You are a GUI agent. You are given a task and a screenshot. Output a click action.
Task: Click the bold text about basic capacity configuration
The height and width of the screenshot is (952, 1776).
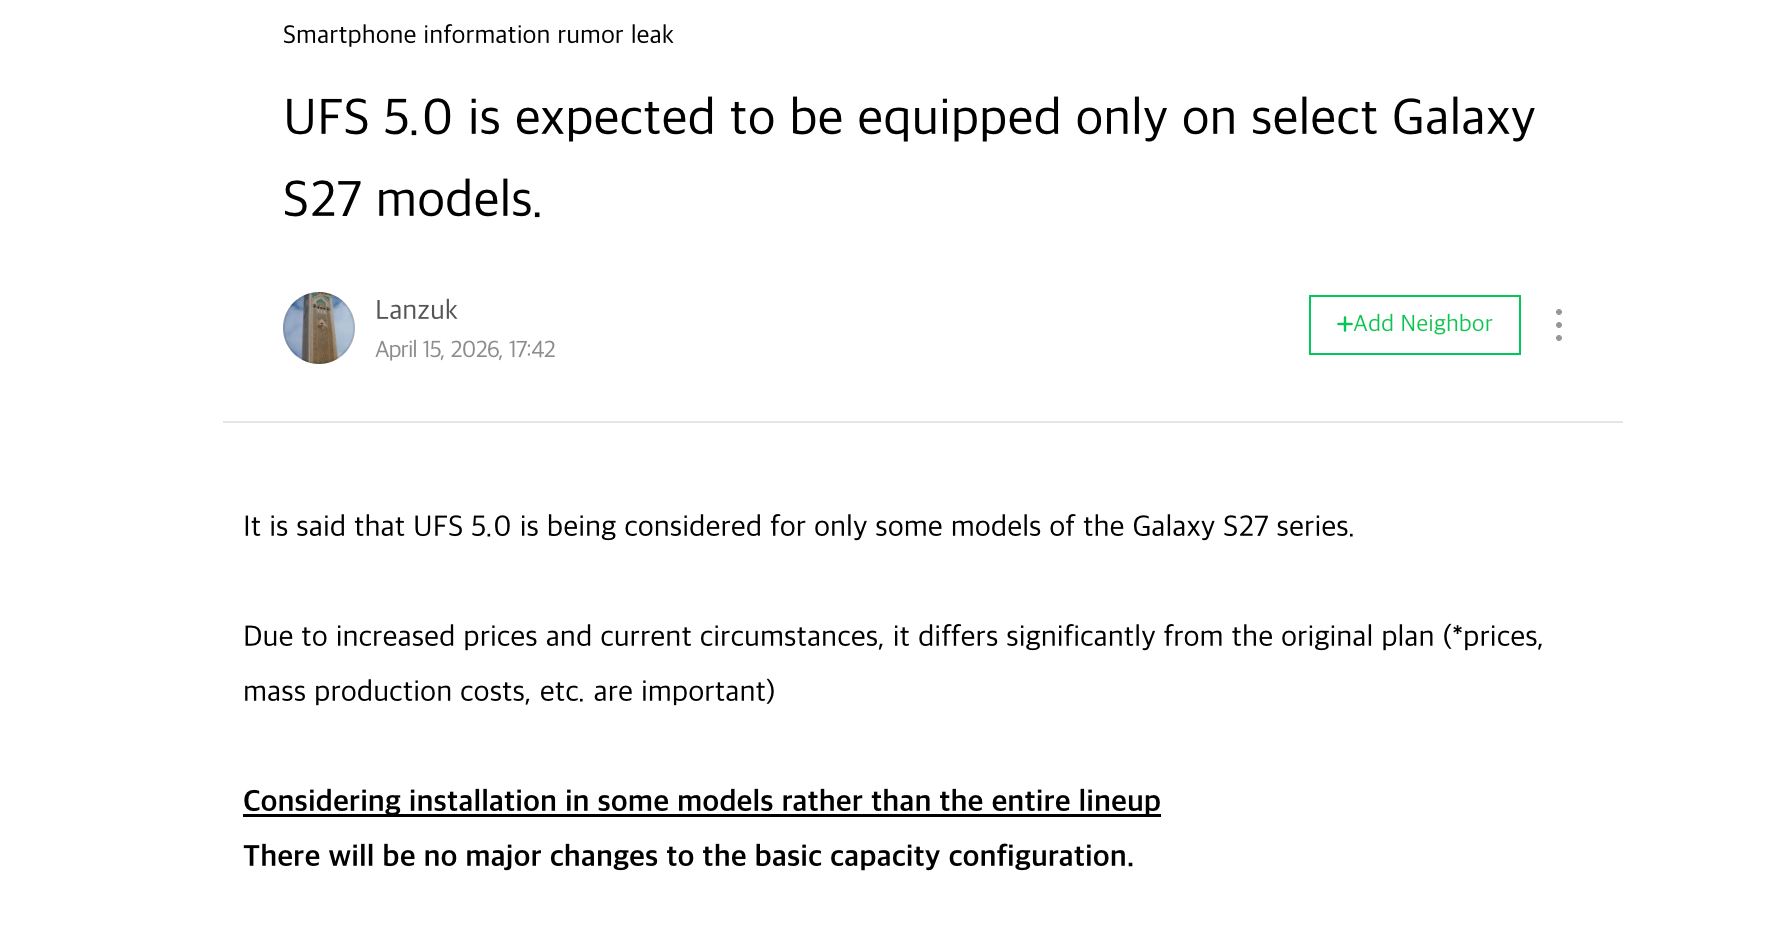click(688, 856)
